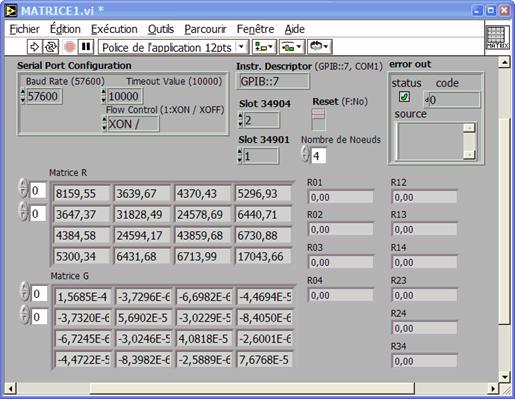
Task: Click vertical scrollbar down arrow
Action: [x=504, y=377]
